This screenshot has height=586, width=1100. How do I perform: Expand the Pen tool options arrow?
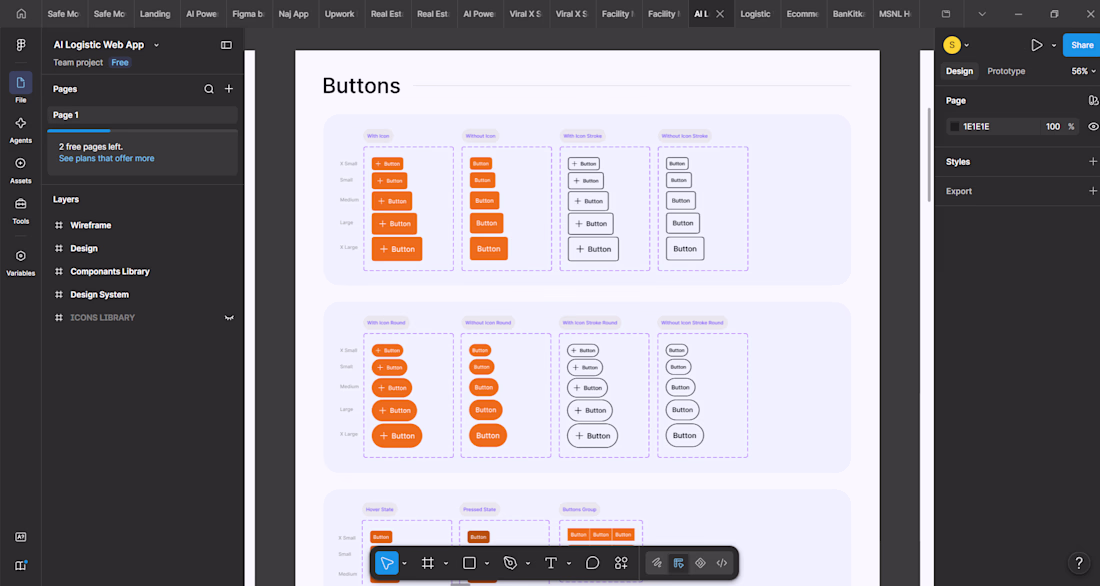click(528, 564)
